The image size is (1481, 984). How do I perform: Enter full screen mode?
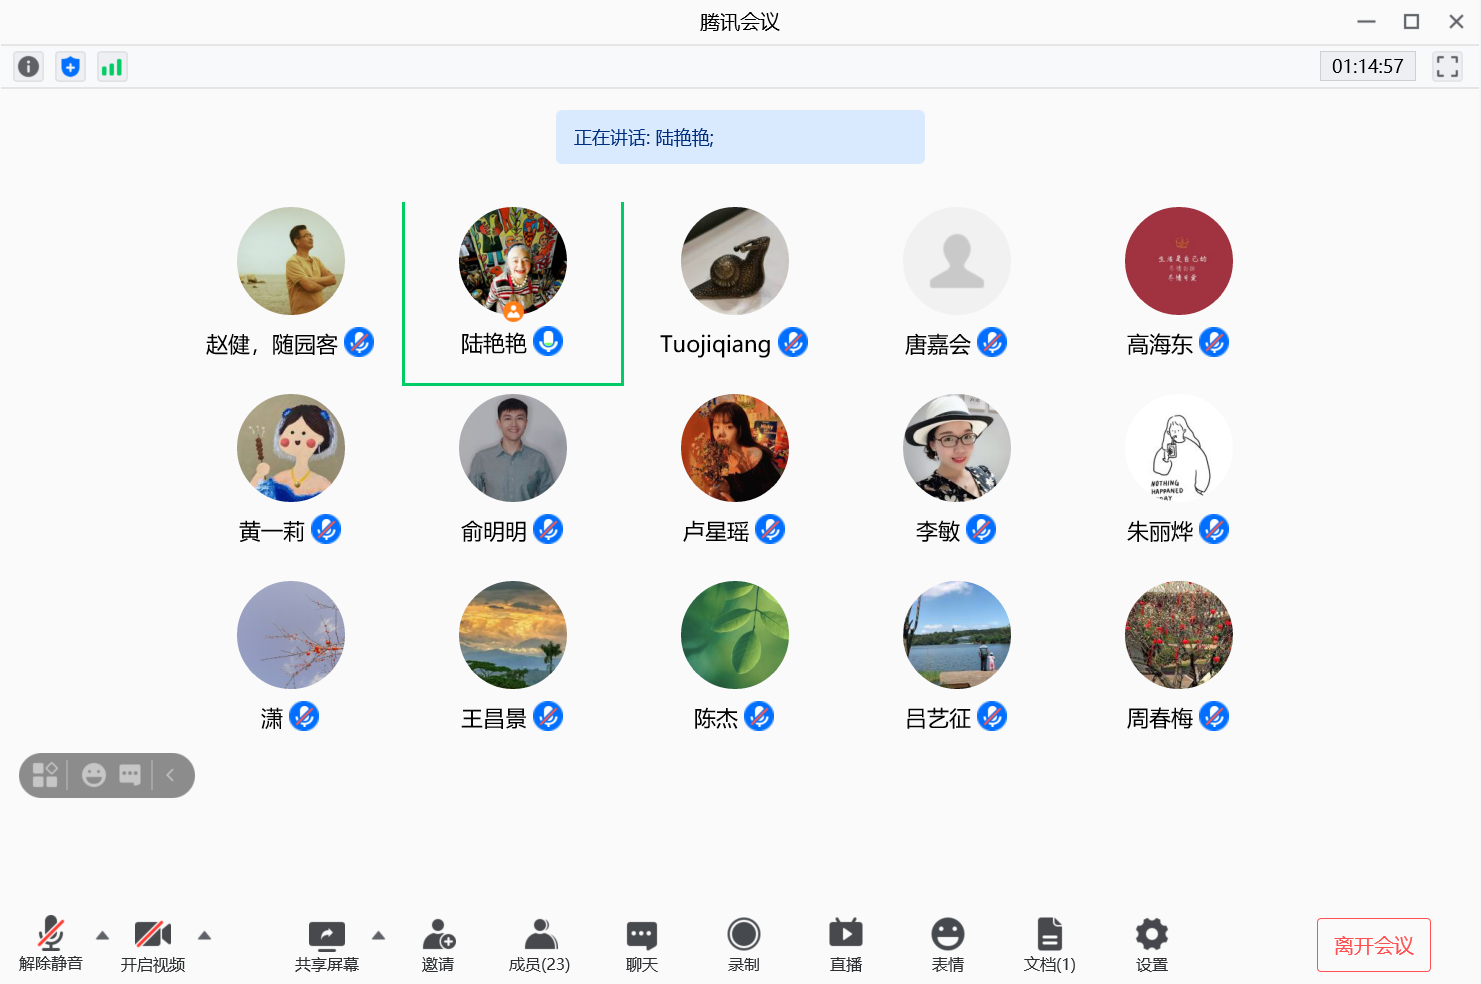click(1447, 67)
